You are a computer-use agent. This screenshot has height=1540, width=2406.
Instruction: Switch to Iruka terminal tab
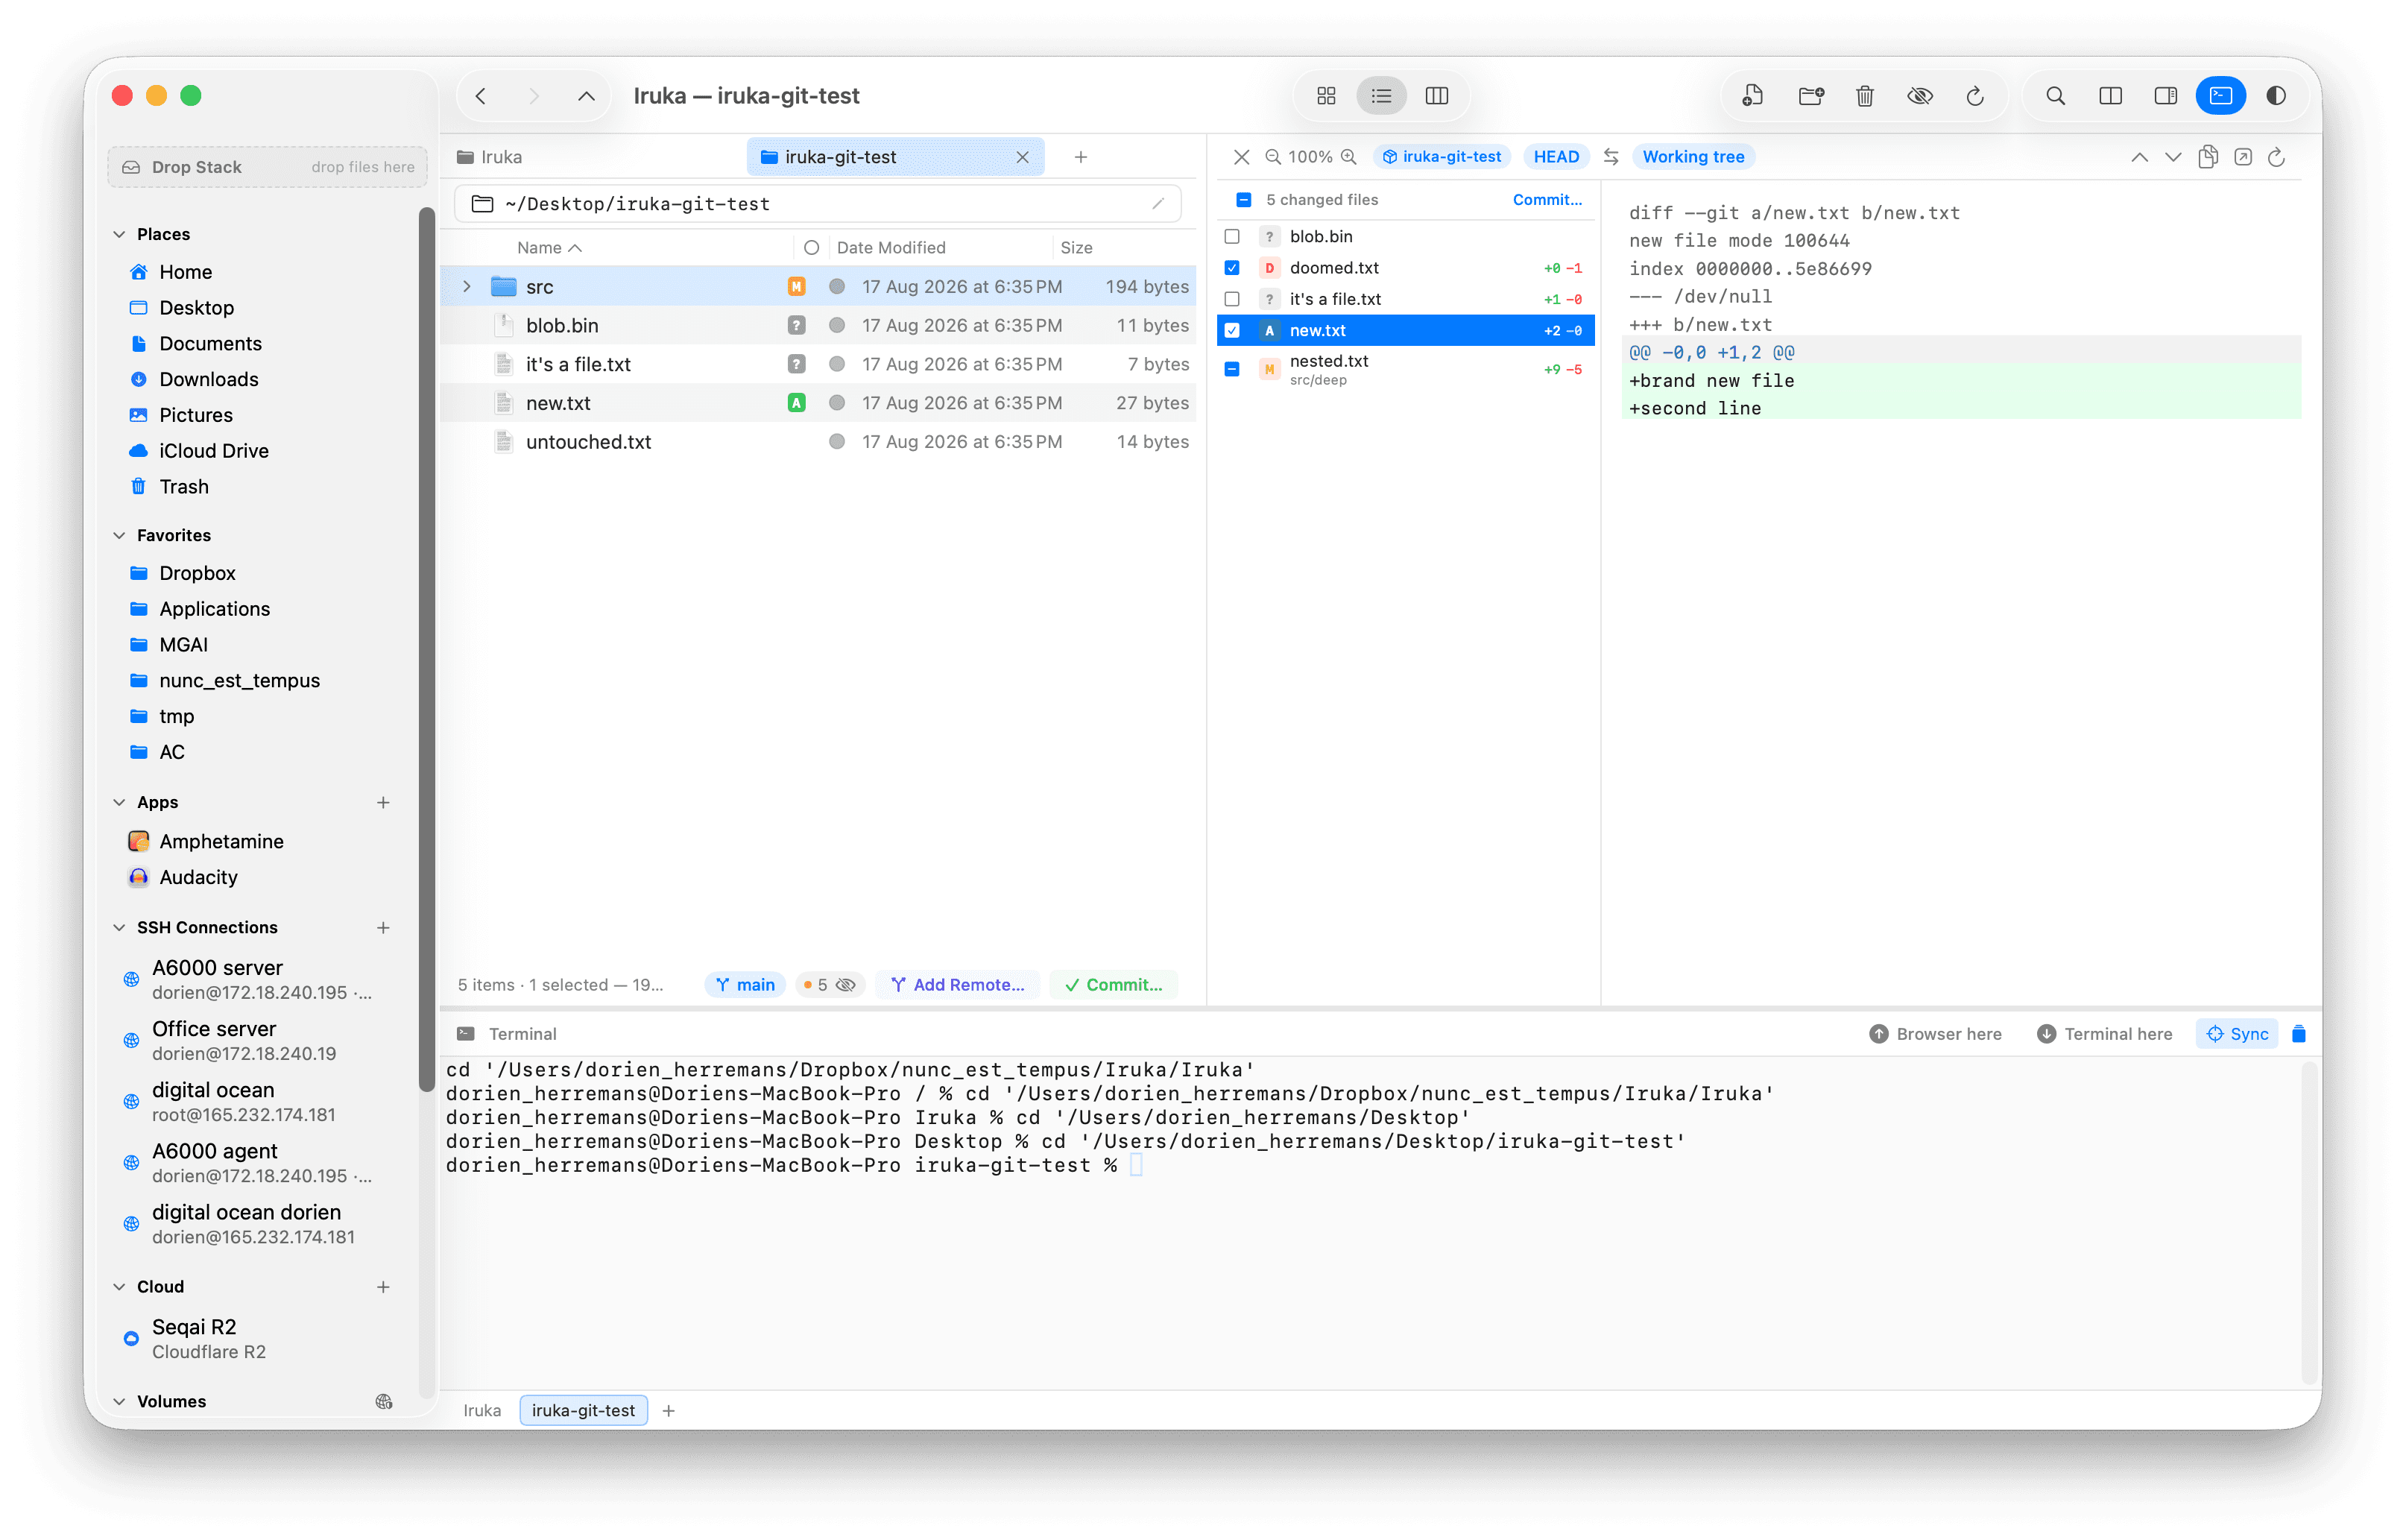[x=482, y=1410]
